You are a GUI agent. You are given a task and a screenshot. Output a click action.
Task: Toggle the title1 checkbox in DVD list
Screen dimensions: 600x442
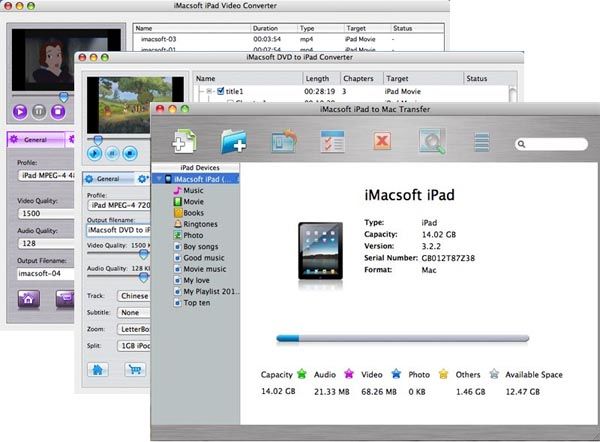(220, 93)
